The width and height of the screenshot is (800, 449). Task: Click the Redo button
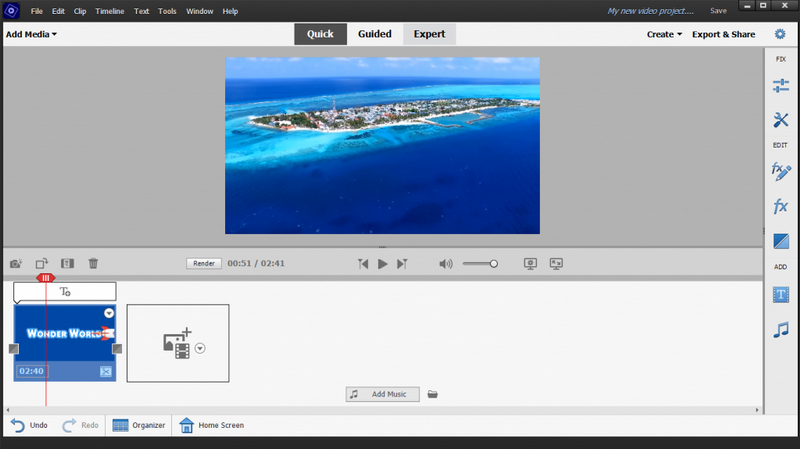pyautogui.click(x=81, y=425)
